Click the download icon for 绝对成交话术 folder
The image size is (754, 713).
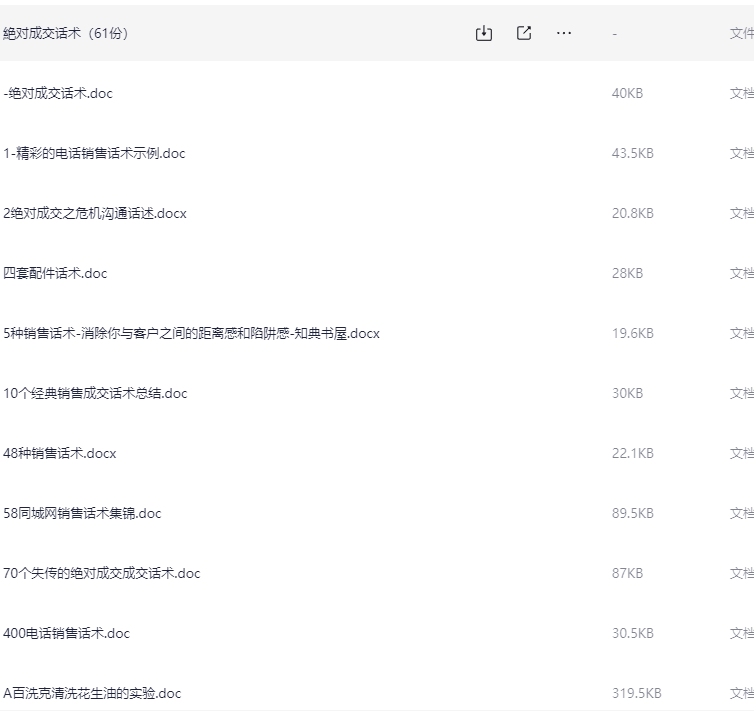484,33
